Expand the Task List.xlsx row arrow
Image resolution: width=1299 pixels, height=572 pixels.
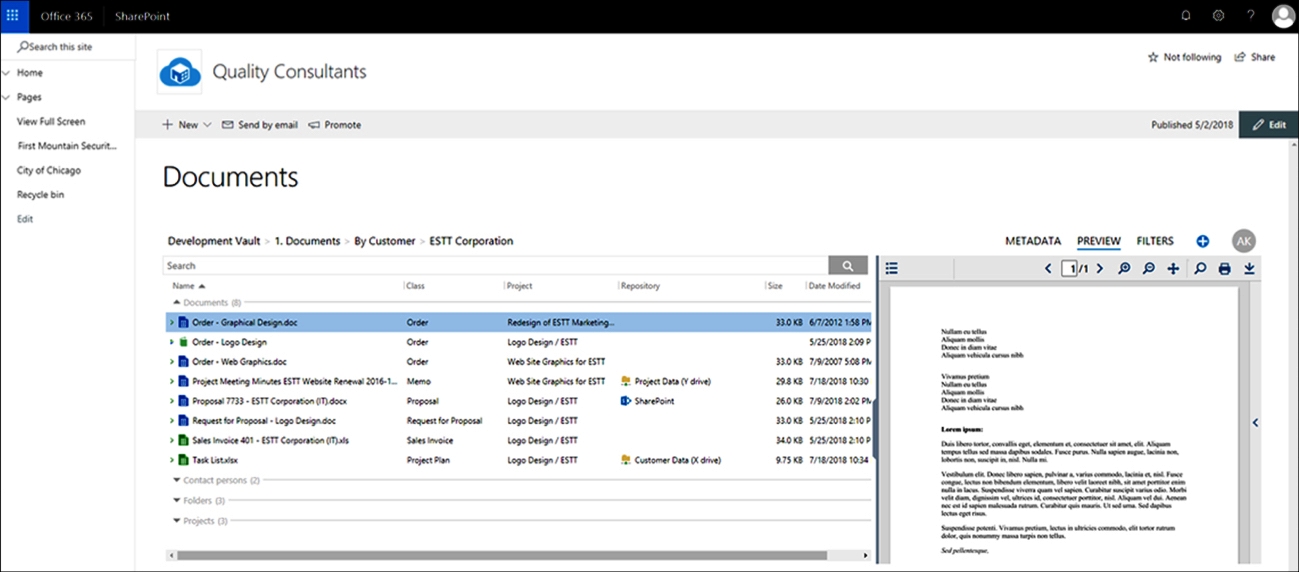171,460
